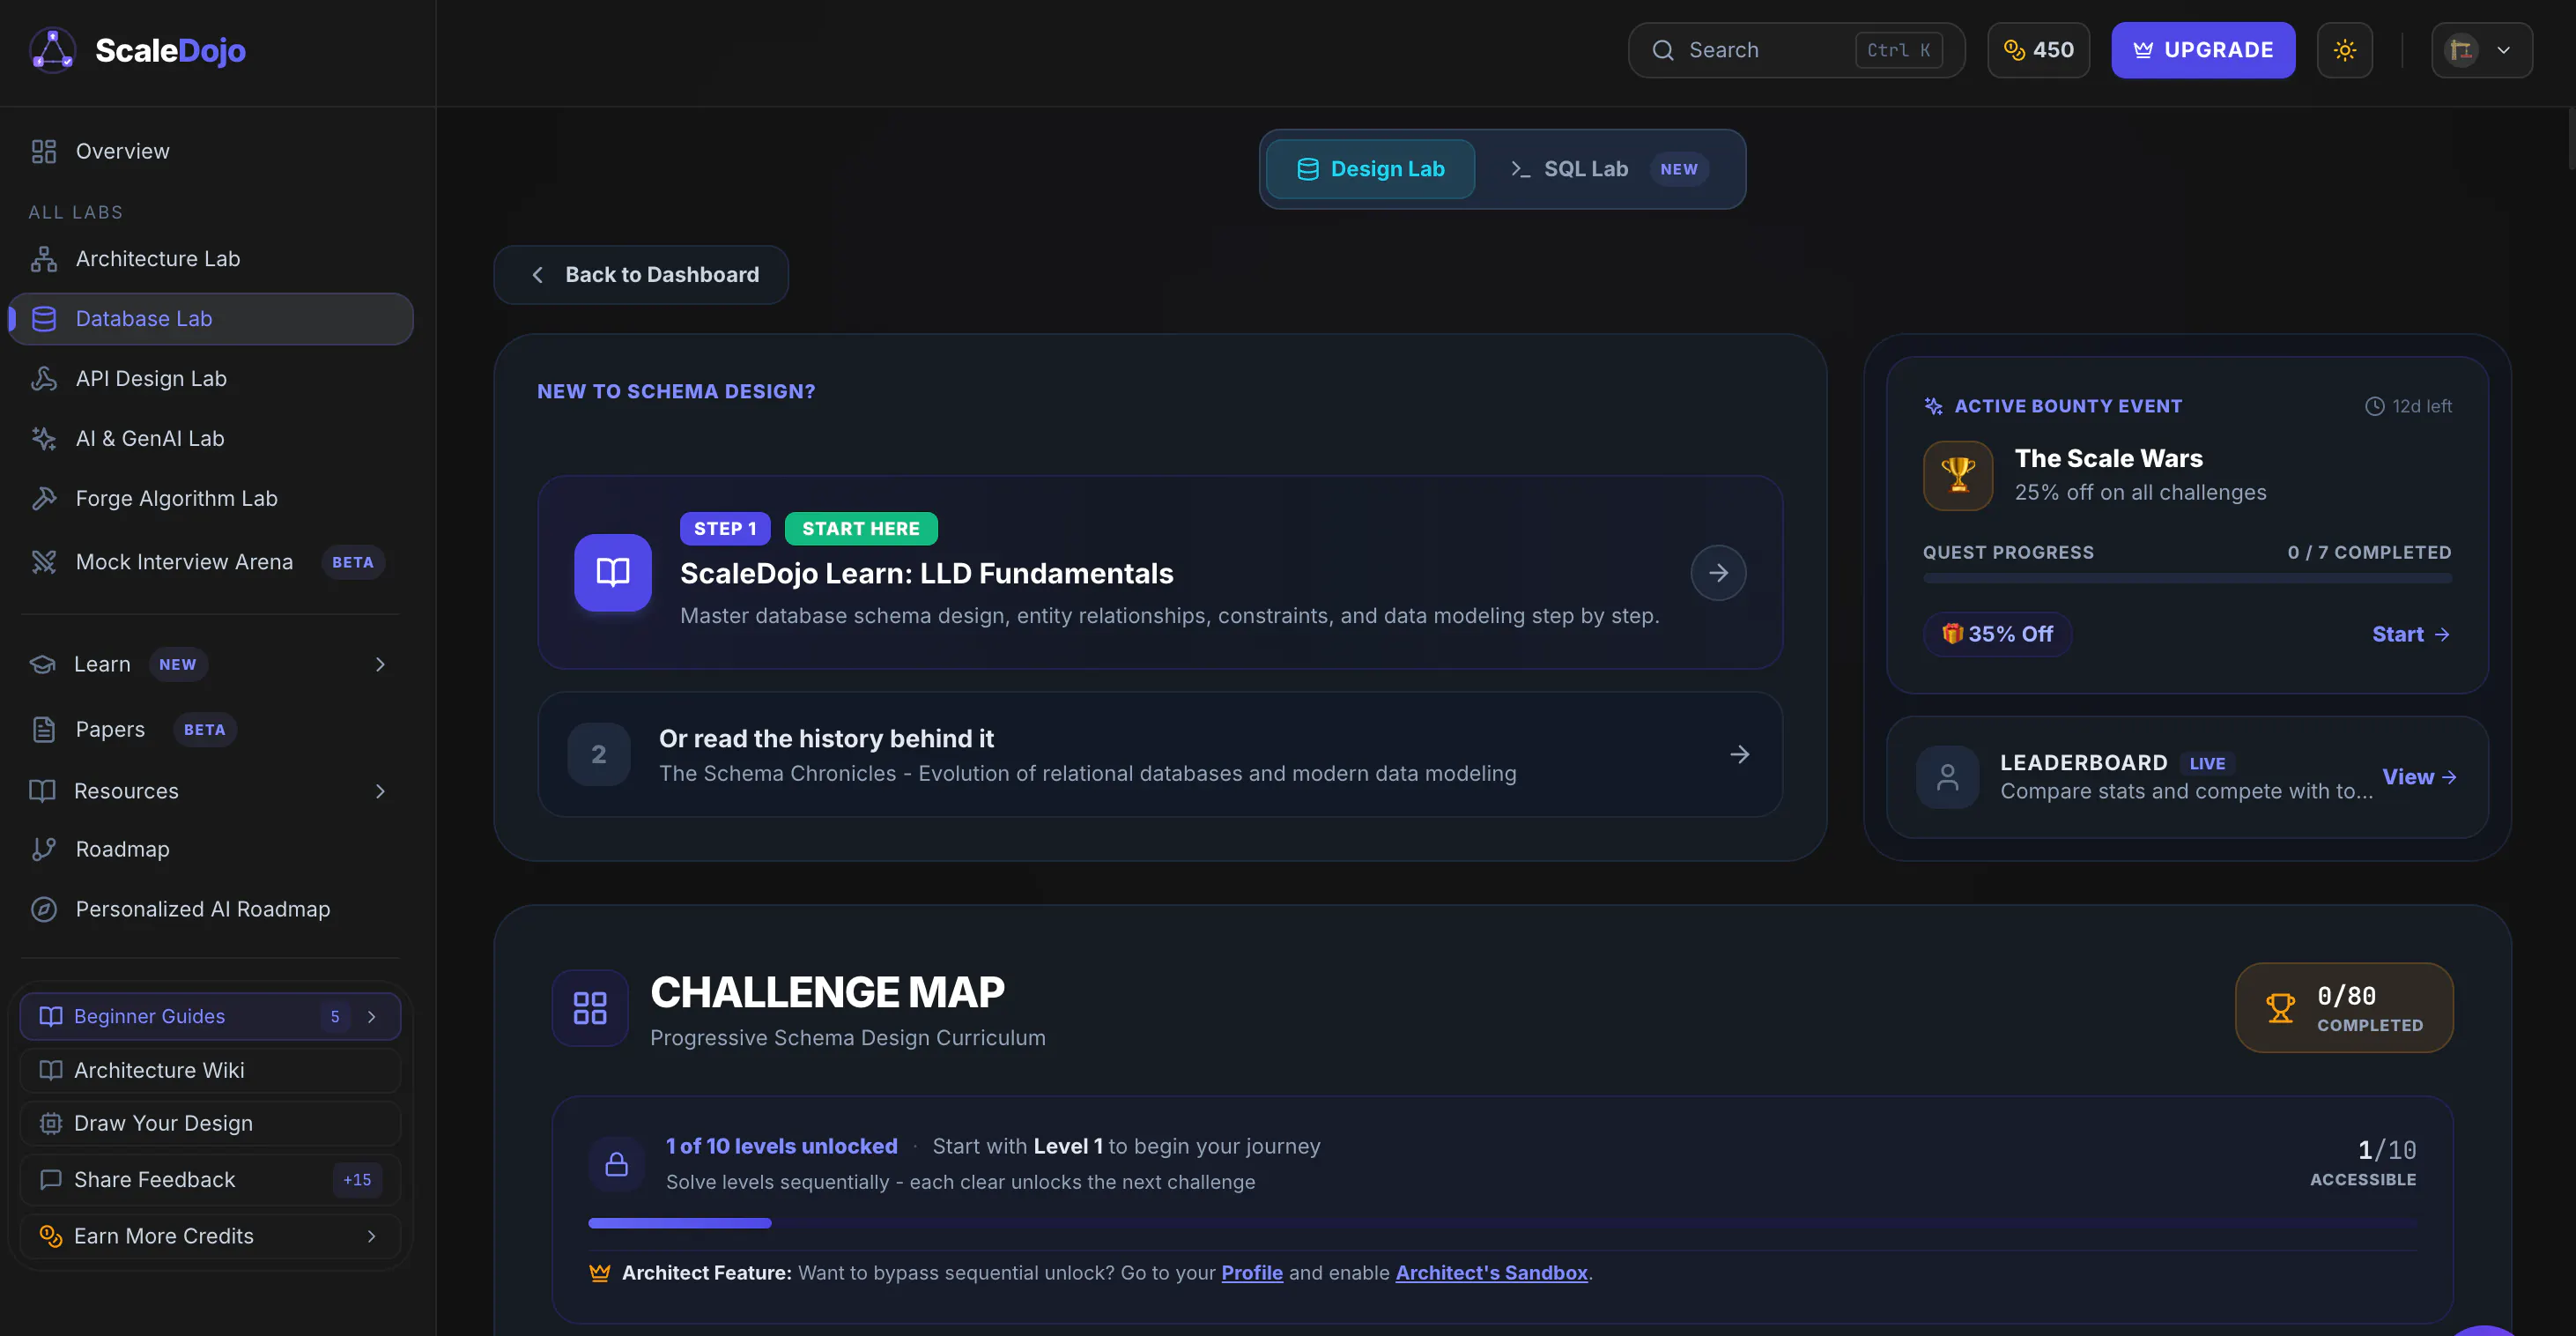Image resolution: width=2576 pixels, height=1336 pixels.
Task: Click the Challenge Map grid icon
Action: tap(590, 1008)
